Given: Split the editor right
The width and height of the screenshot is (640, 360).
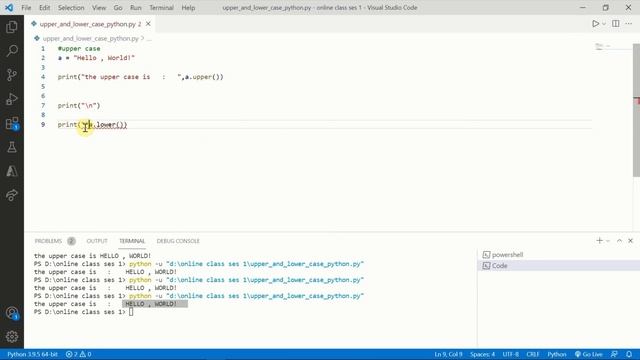Looking at the screenshot, I should (616, 24).
